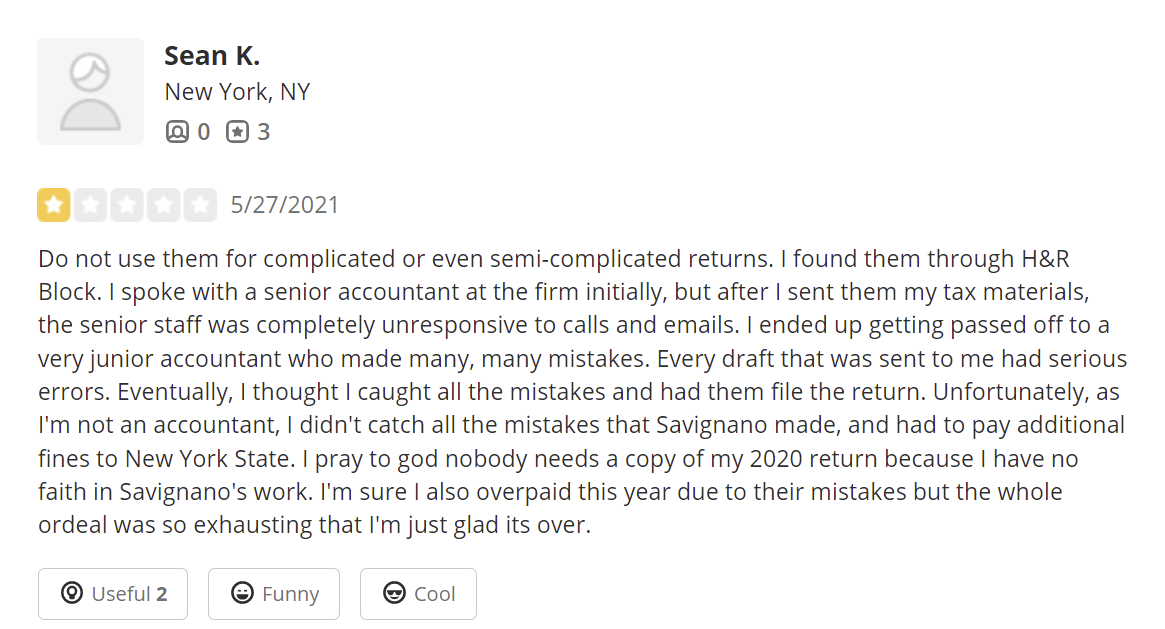Screen dimensions: 1165x629
Task: Select the fifth empty rating star
Action: 200,205
